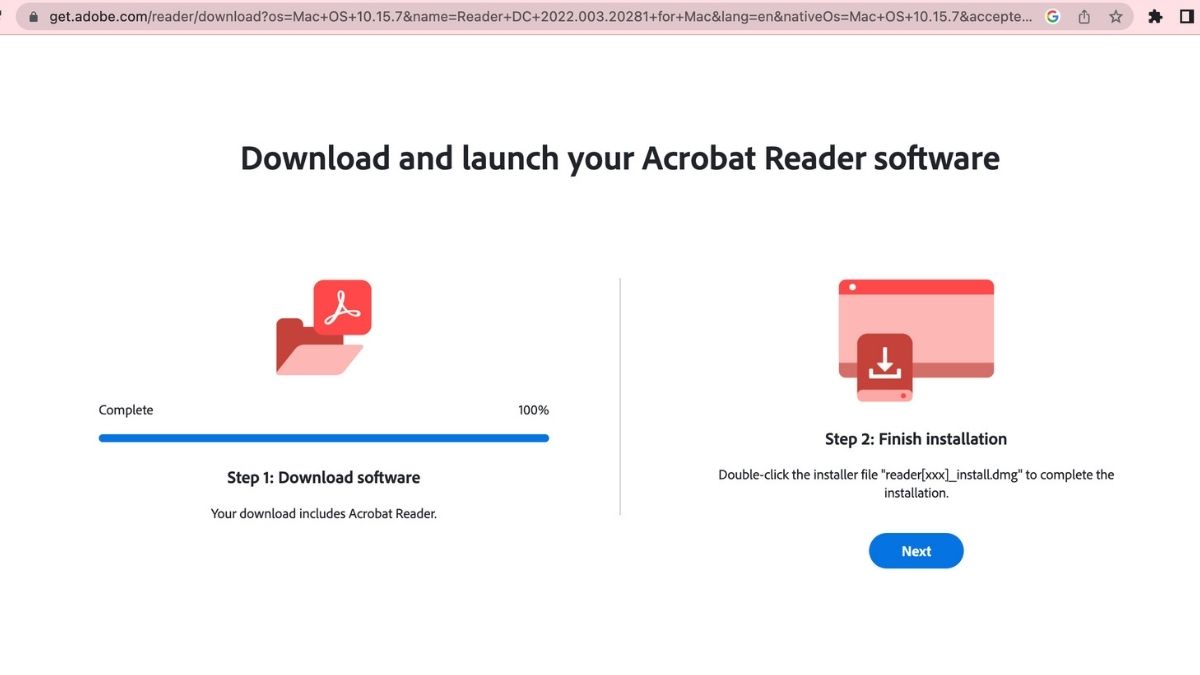Click the Step 1: Download software heading
Image resolution: width=1200 pixels, height=675 pixels.
tap(323, 477)
